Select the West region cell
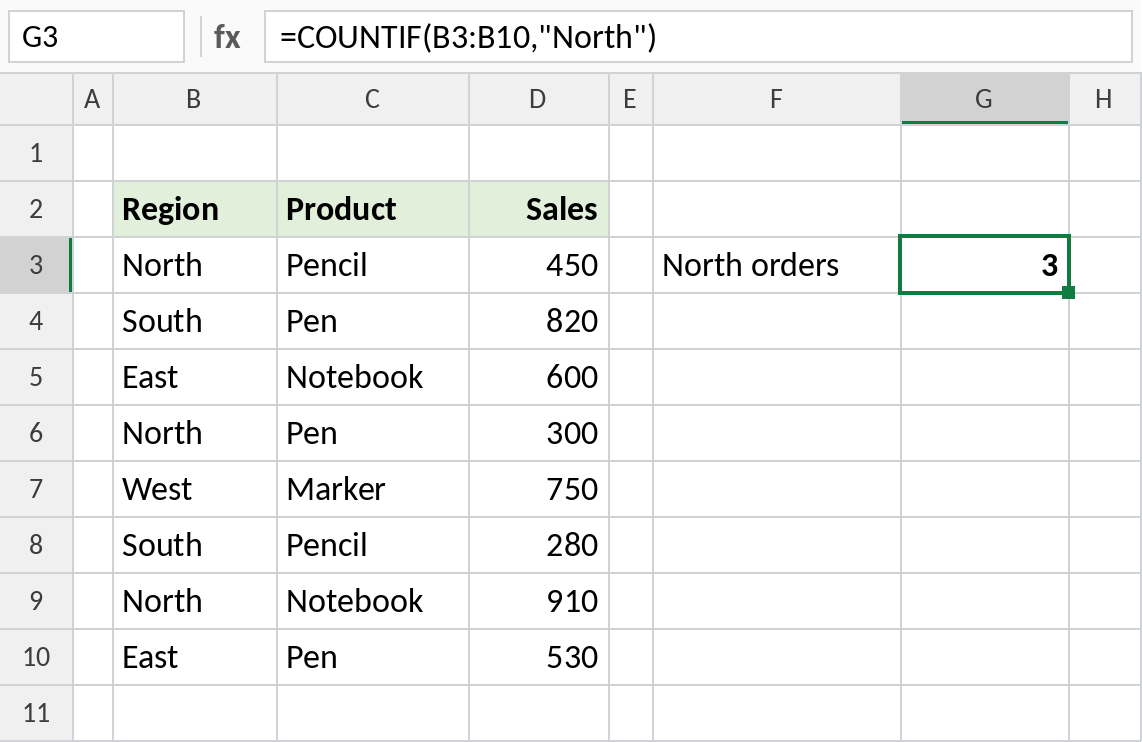Screen dimensions: 1142x742 pos(194,489)
